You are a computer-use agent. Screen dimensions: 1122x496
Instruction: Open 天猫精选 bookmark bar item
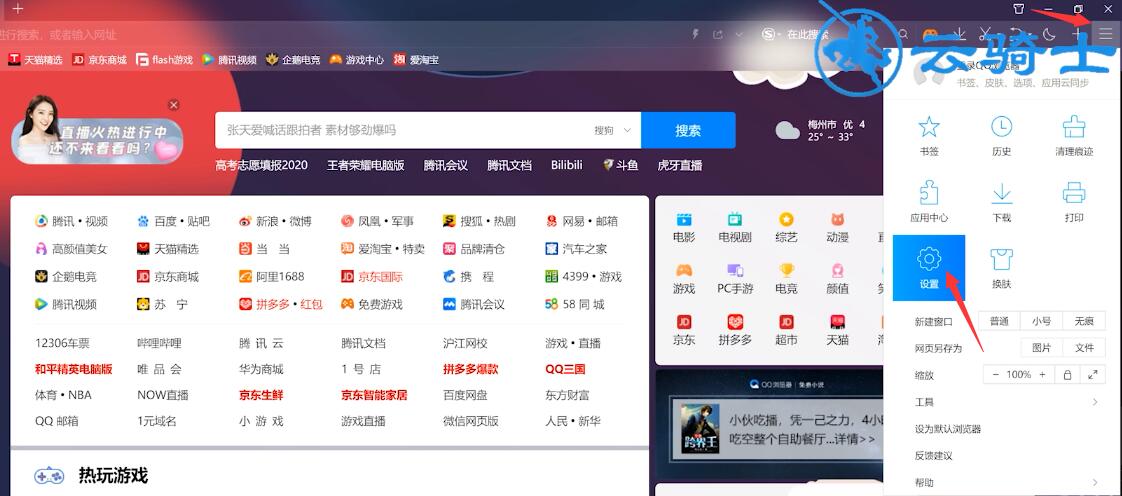tap(35, 60)
